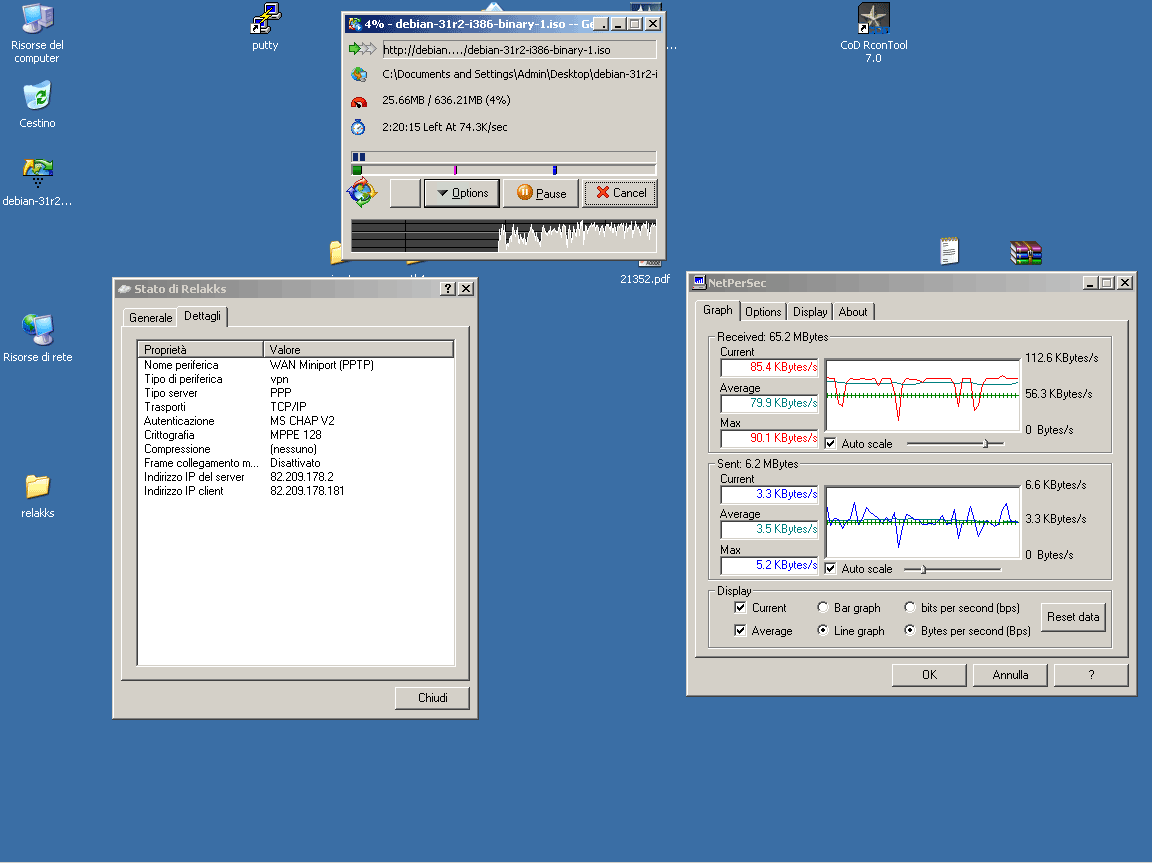Viewport: 1152px width, 864px height.
Task: Toggle the Average display checkbox
Action: point(740,631)
